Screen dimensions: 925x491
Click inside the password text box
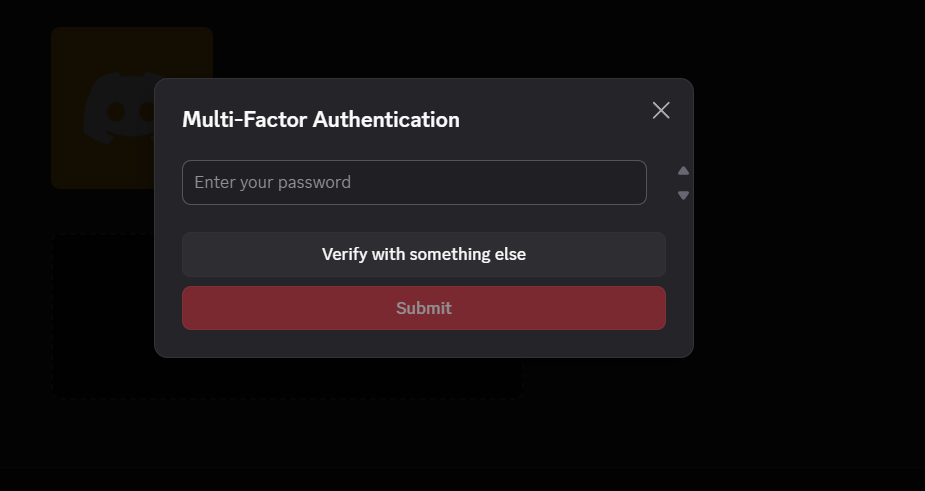414,182
